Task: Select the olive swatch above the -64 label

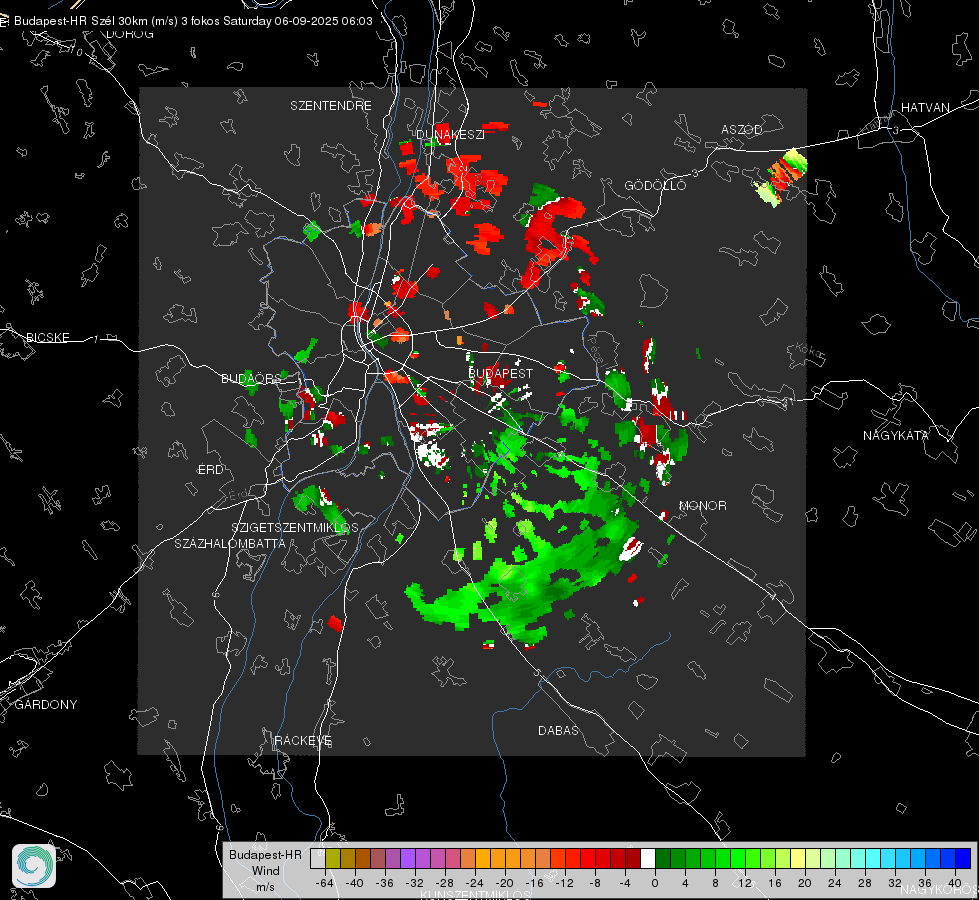Action: [333, 859]
